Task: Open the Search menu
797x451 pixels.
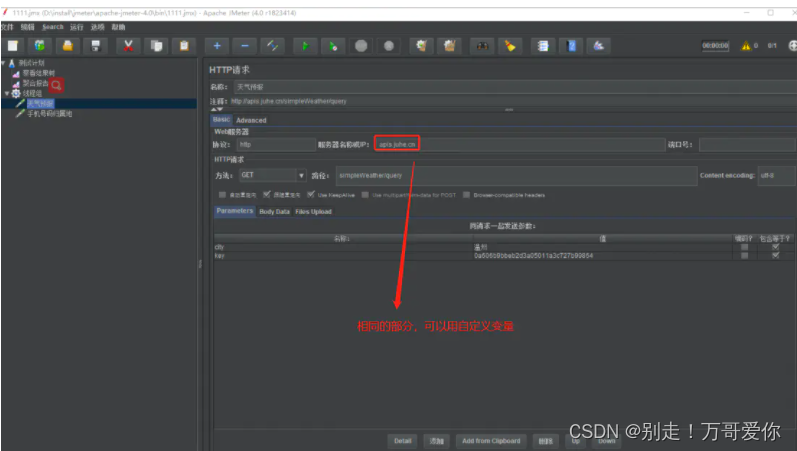Action: [x=53, y=27]
